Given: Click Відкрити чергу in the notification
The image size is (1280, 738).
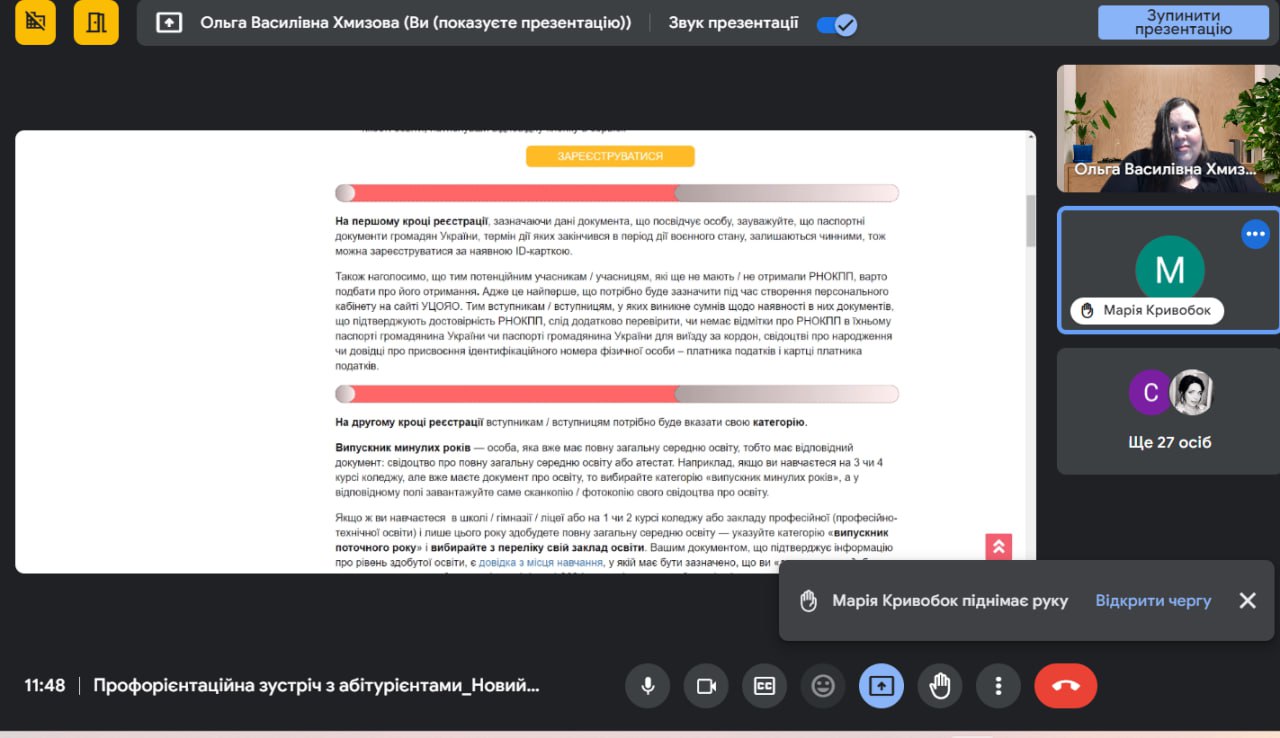Looking at the screenshot, I should click(x=1153, y=601).
